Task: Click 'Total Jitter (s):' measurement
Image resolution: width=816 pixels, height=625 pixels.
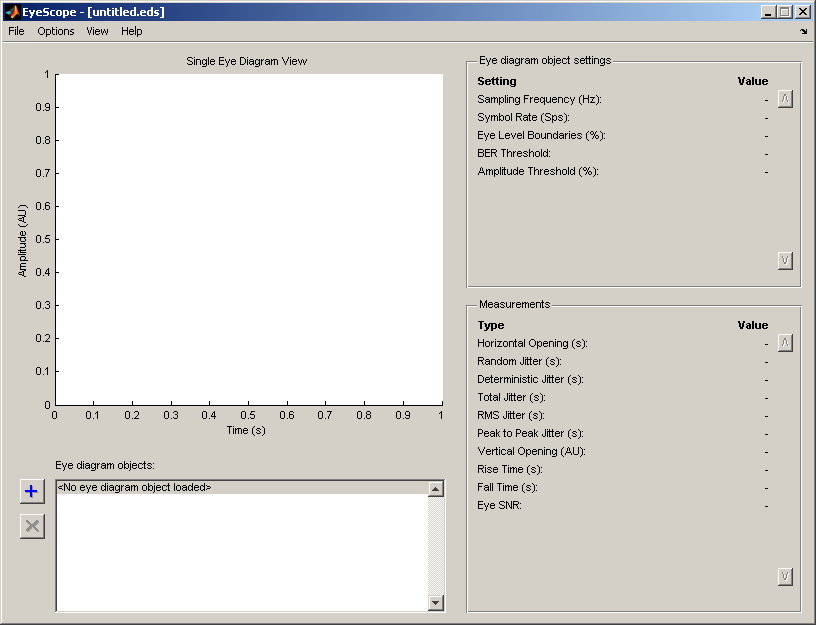Action: point(511,398)
